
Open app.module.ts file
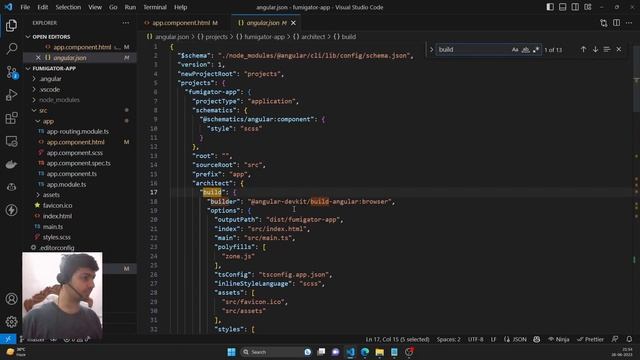tap(66, 184)
